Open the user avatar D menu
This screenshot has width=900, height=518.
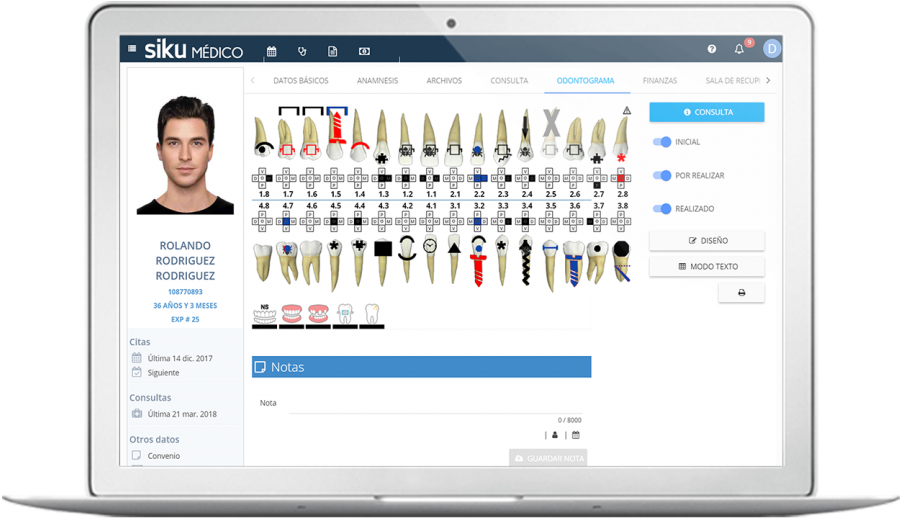pos(772,49)
